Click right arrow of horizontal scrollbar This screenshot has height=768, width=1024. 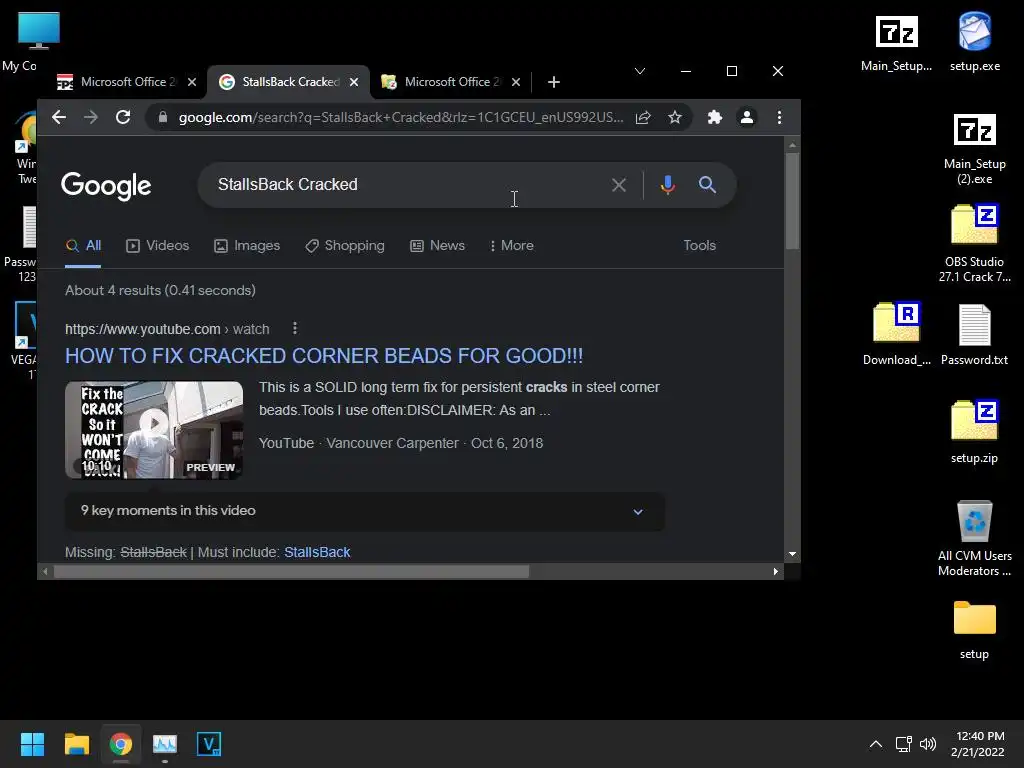(x=775, y=571)
